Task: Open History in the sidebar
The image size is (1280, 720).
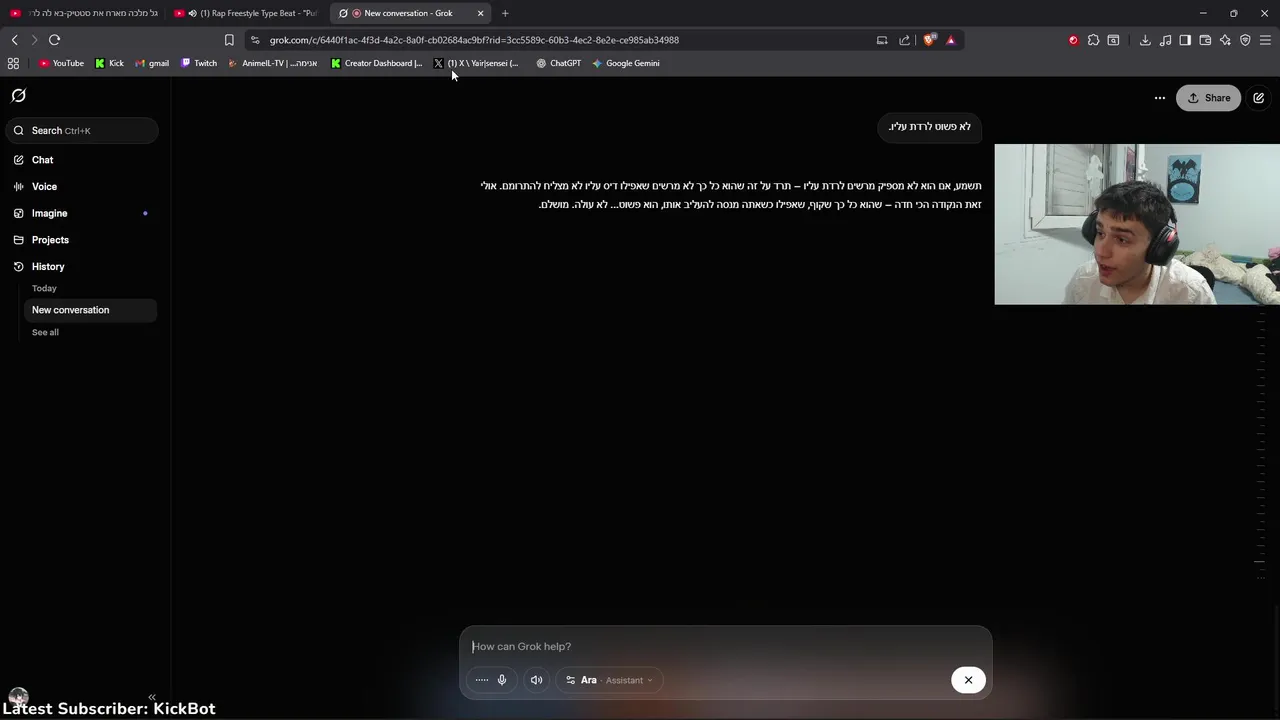Action: (x=48, y=267)
